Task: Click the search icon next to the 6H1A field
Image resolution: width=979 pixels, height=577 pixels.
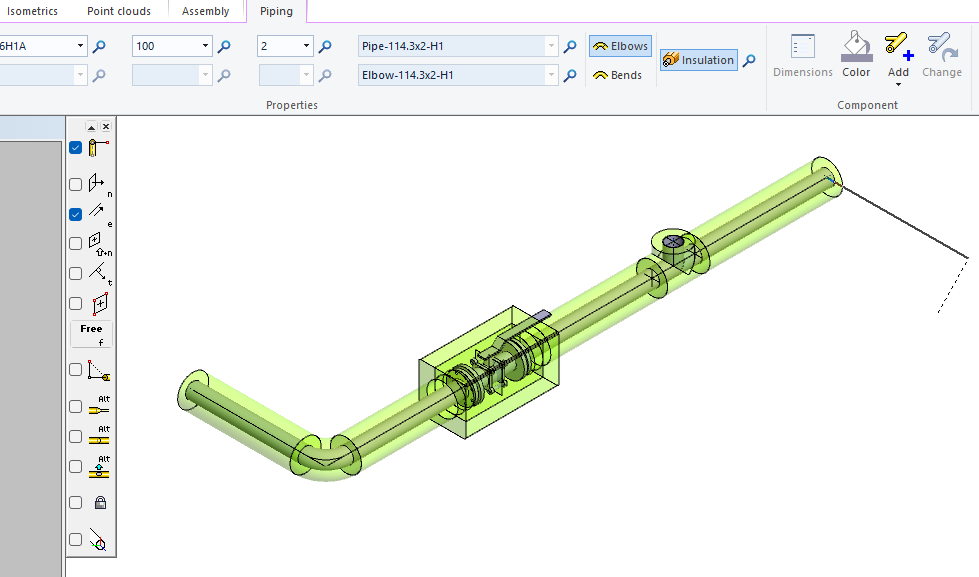Action: pos(98,45)
